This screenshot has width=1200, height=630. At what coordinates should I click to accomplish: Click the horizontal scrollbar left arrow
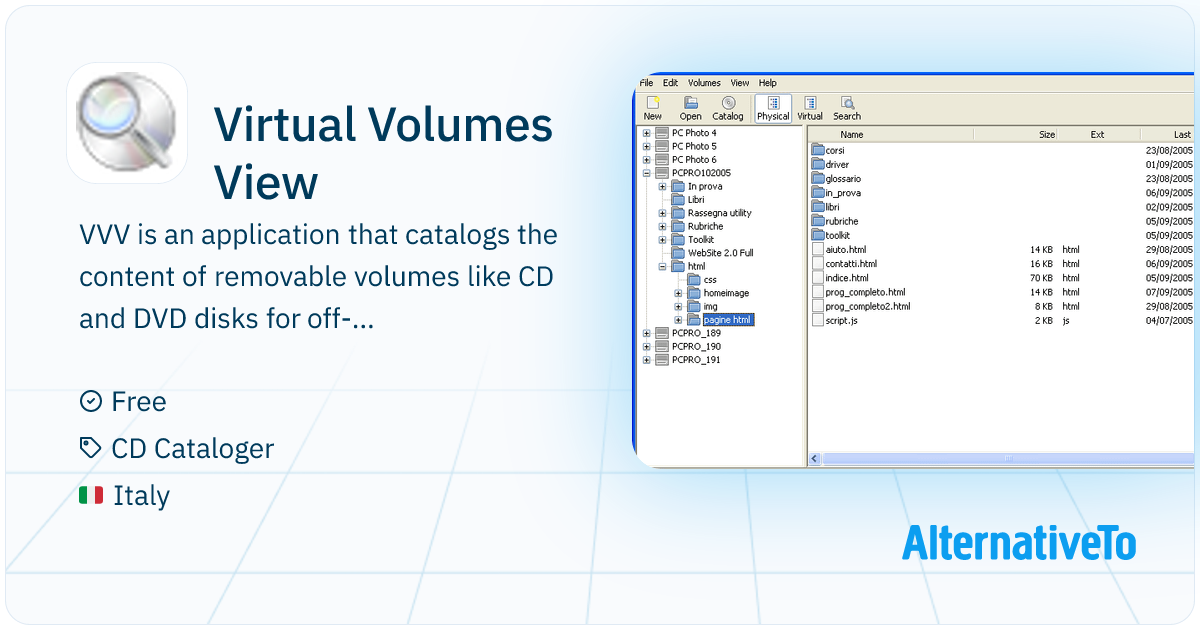tap(815, 458)
